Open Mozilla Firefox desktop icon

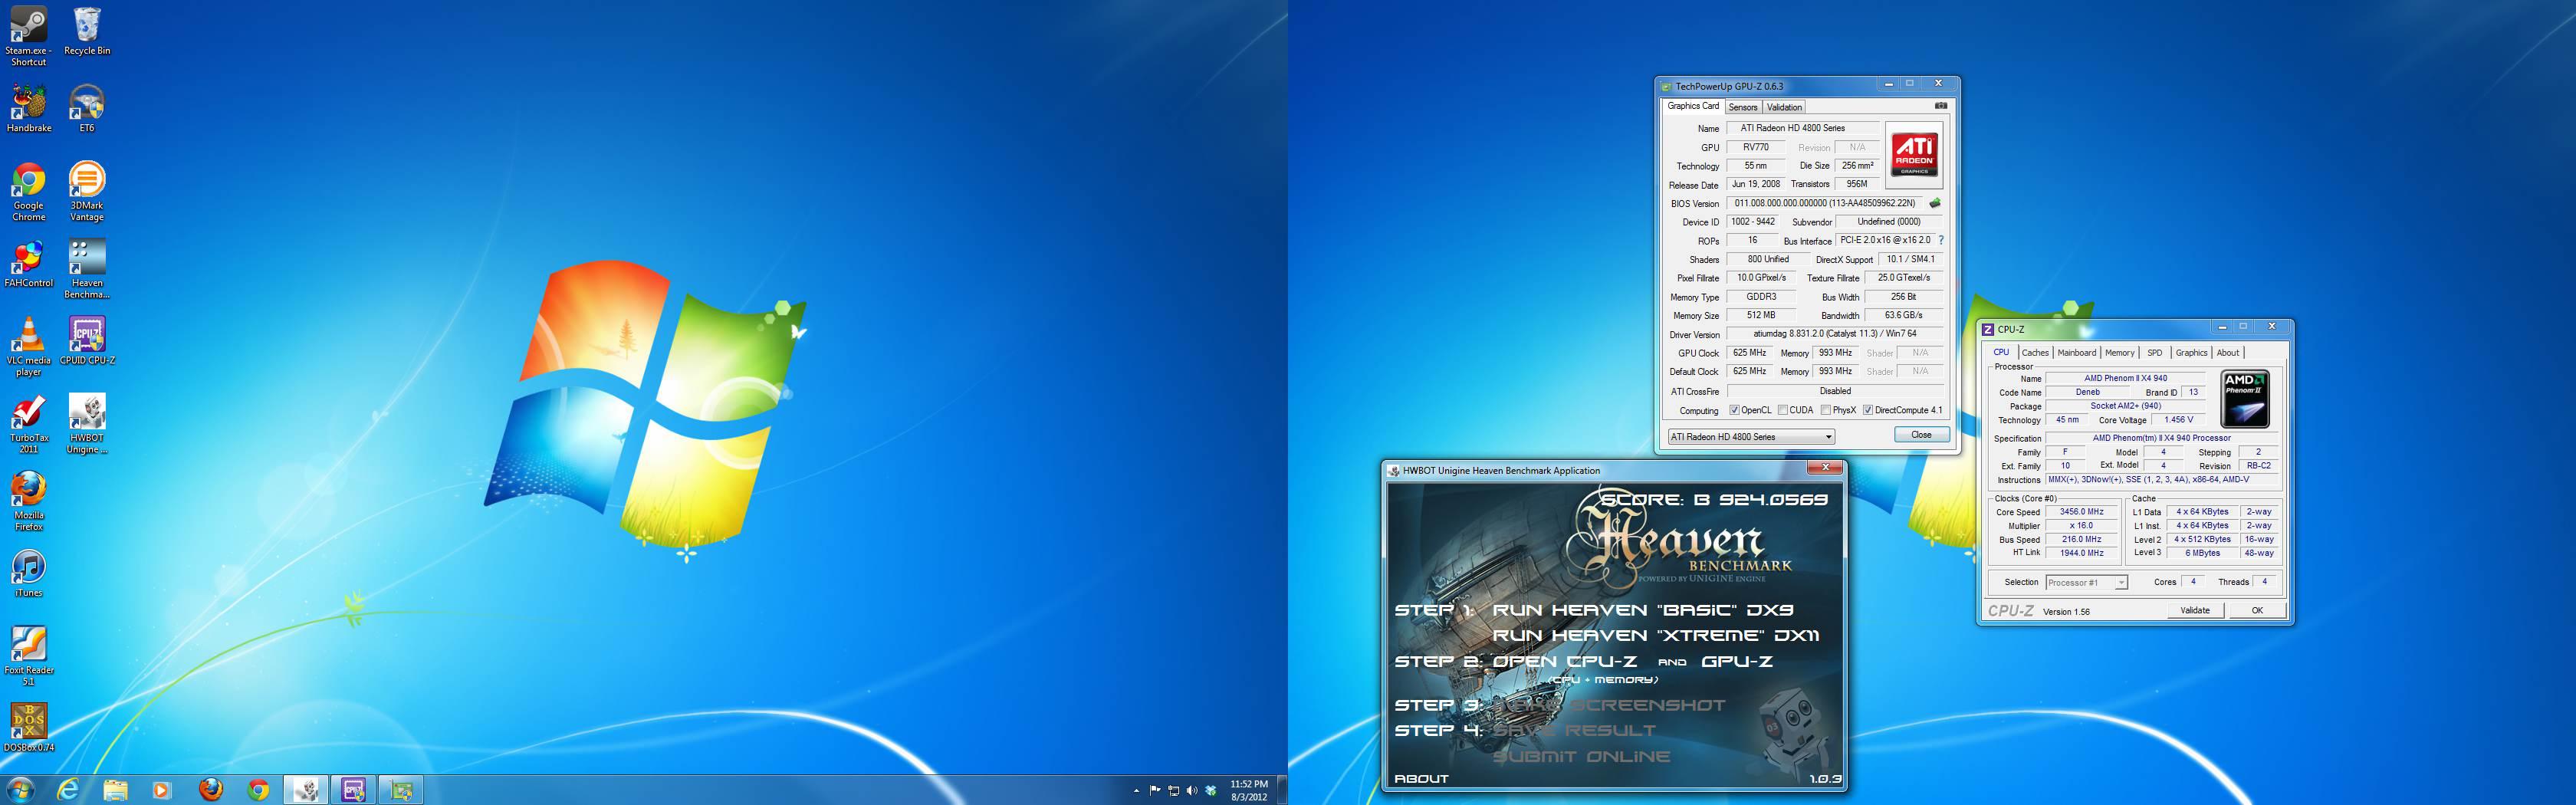pyautogui.click(x=29, y=501)
